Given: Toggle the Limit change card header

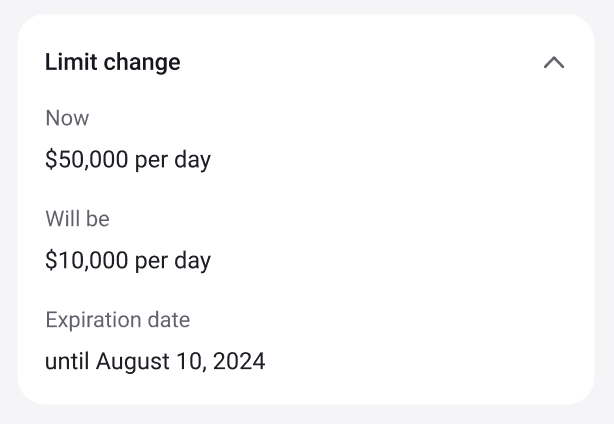Looking at the screenshot, I should point(300,62).
